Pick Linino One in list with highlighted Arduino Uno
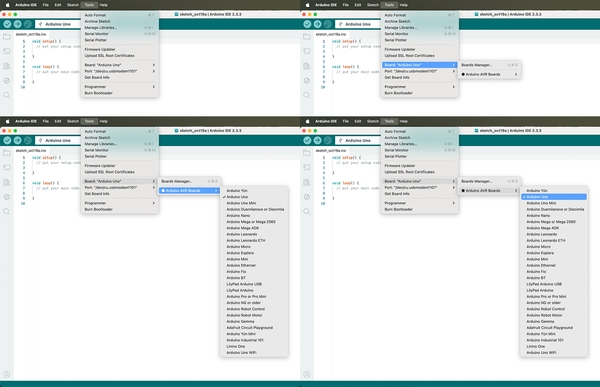Screen dimensions: 600x387 [x=554, y=346]
